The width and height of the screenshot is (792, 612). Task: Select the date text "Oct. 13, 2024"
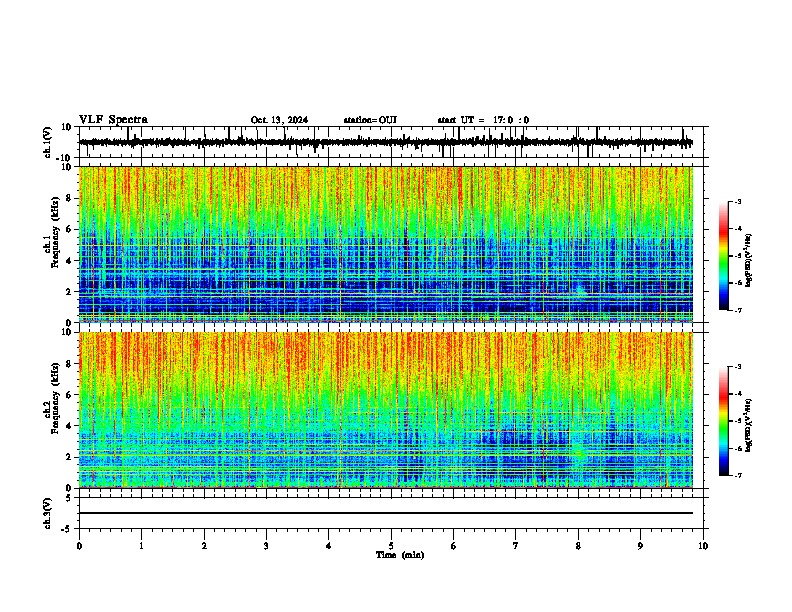(279, 120)
